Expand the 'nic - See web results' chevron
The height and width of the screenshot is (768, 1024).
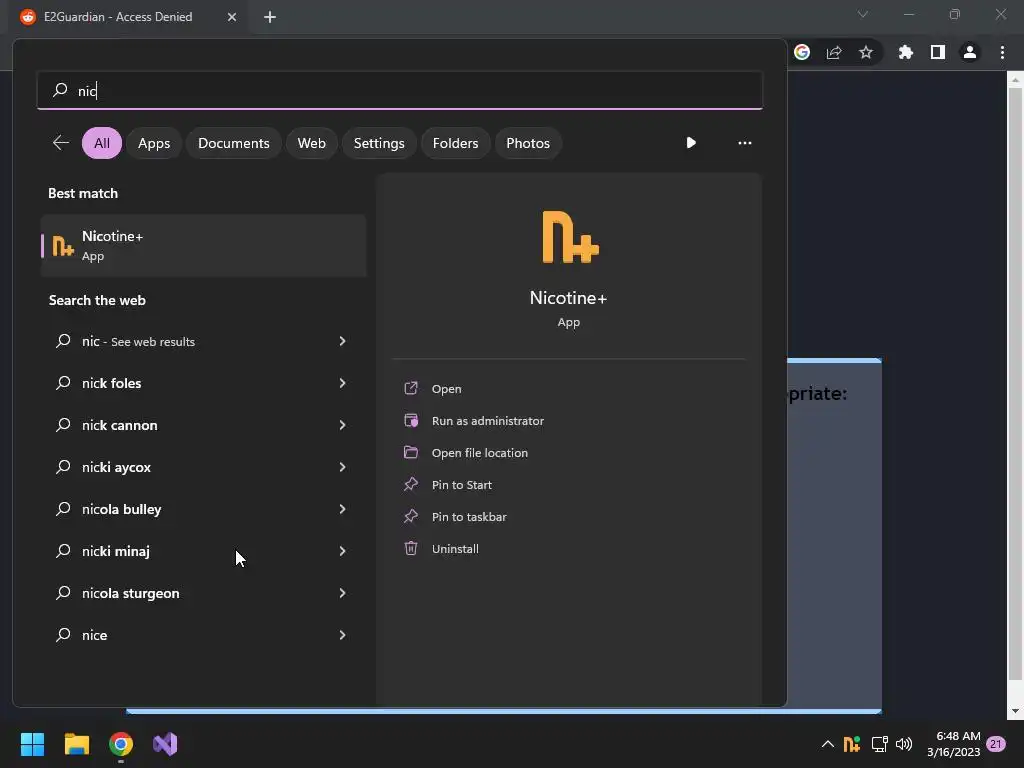pos(342,341)
